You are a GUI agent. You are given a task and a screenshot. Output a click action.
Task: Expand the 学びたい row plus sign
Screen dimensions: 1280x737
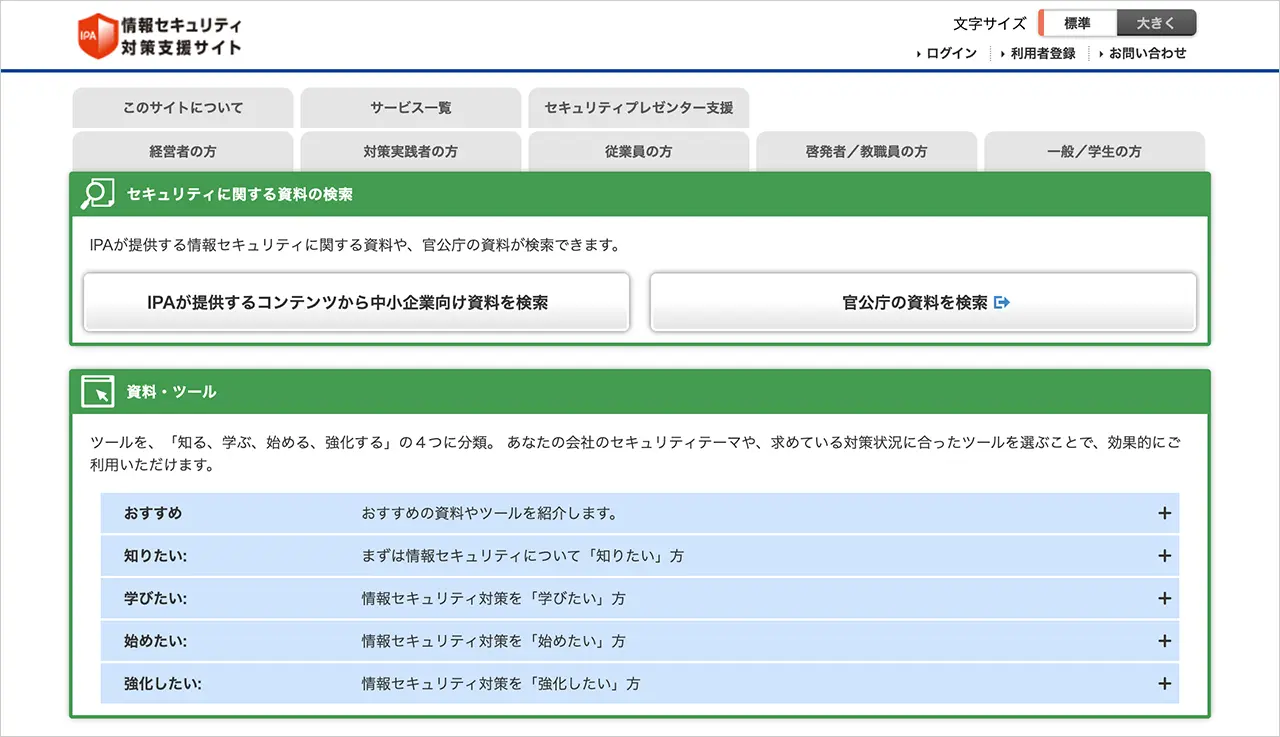pos(1164,598)
